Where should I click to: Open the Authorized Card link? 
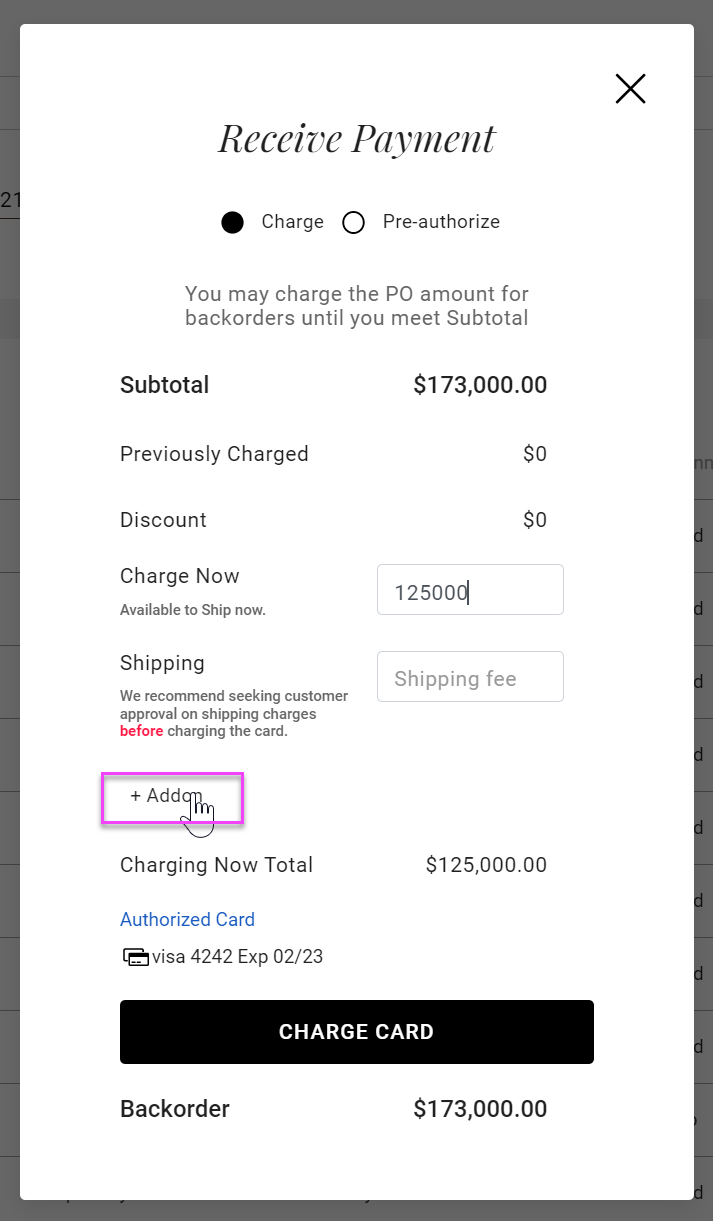[187, 919]
